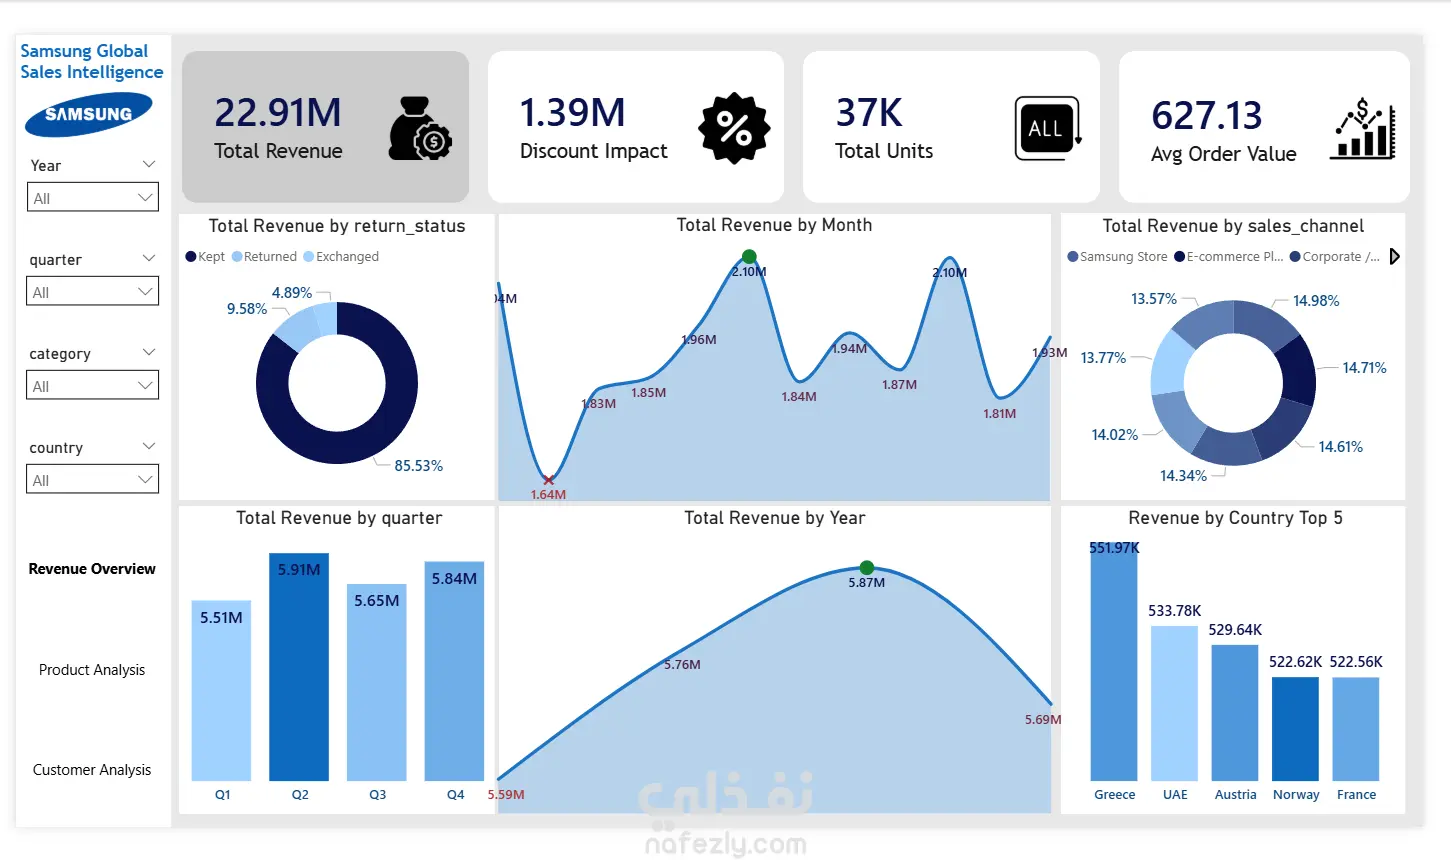The width and height of the screenshot is (1451, 860).
Task: Open the Year All dropdown
Action: (x=93, y=197)
